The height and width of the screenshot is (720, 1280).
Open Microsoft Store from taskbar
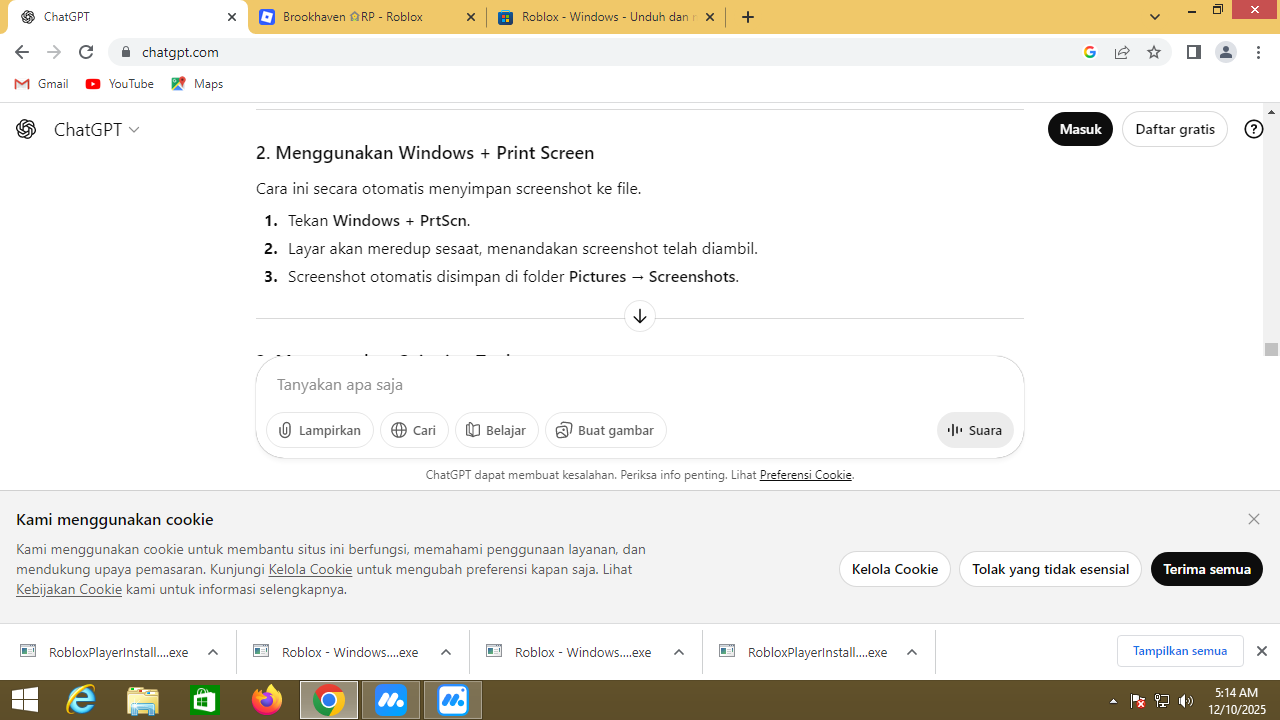click(x=205, y=700)
